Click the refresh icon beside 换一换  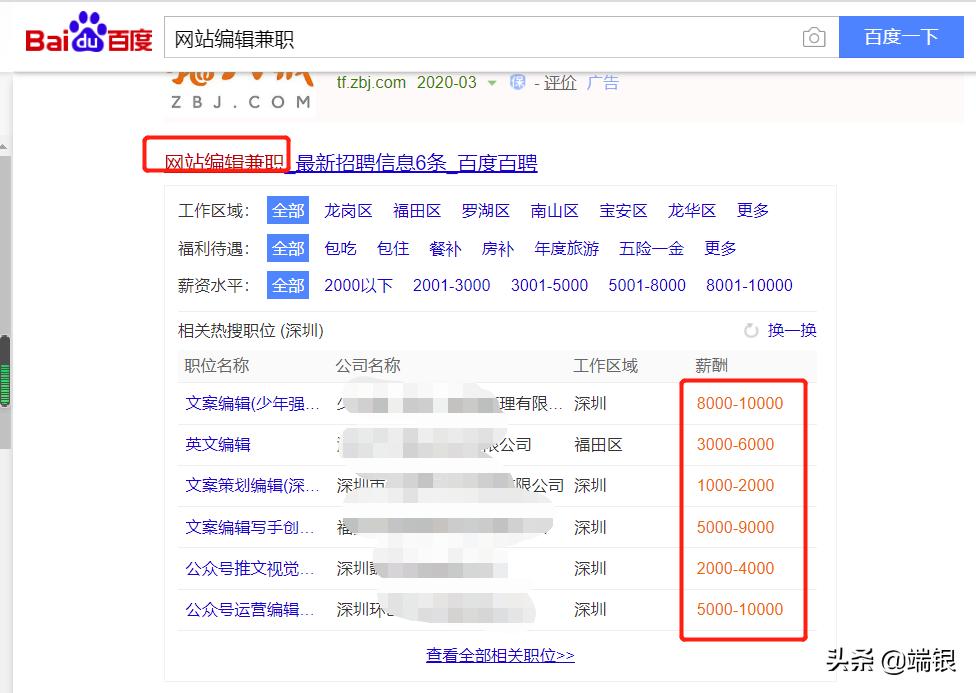tap(751, 330)
